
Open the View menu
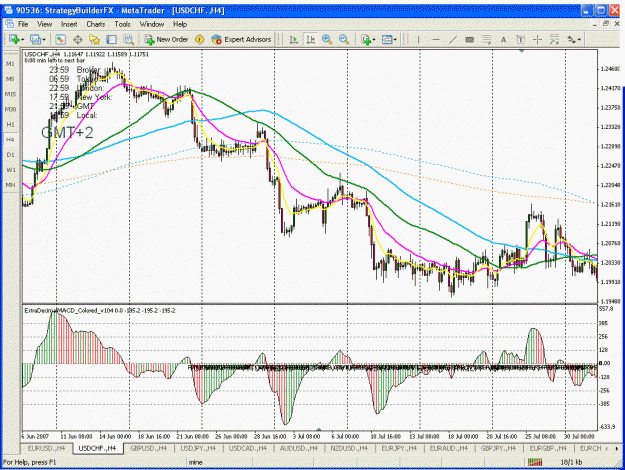(x=44, y=24)
